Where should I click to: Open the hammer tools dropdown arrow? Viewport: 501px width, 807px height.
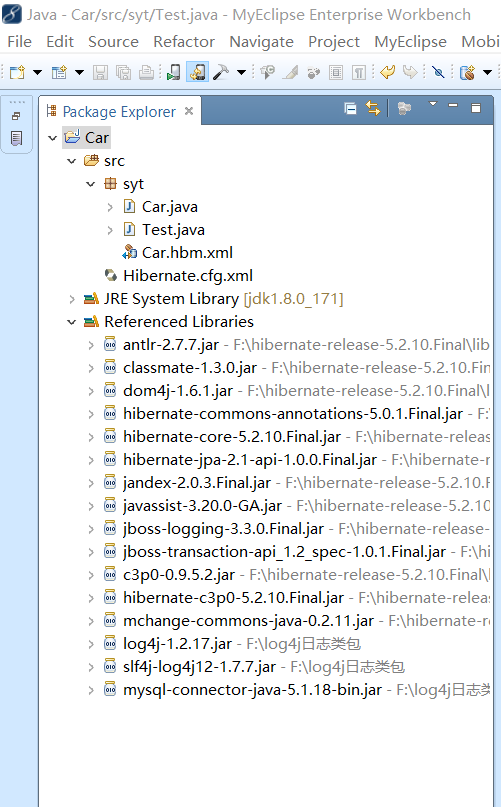coord(241,73)
